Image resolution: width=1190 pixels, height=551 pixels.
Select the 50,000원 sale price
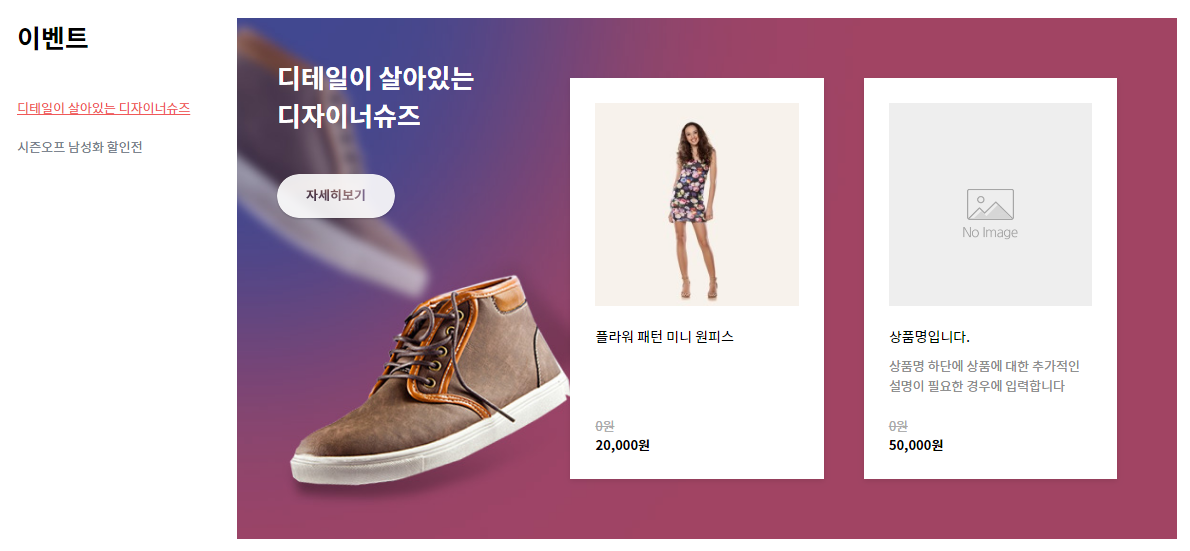coord(915,446)
